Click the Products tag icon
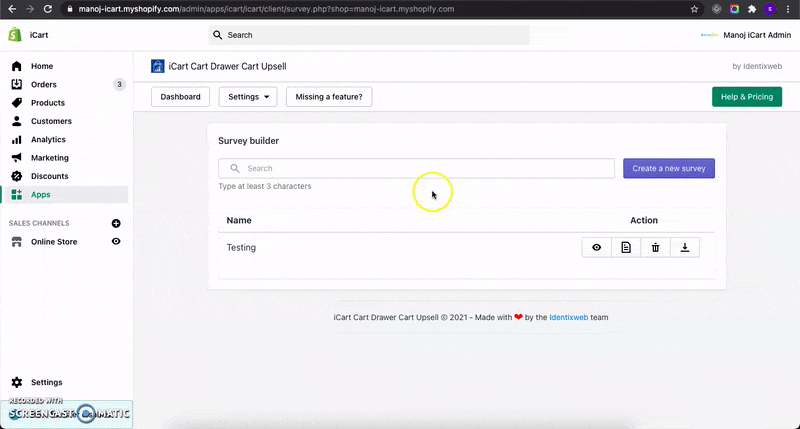 click(17, 103)
